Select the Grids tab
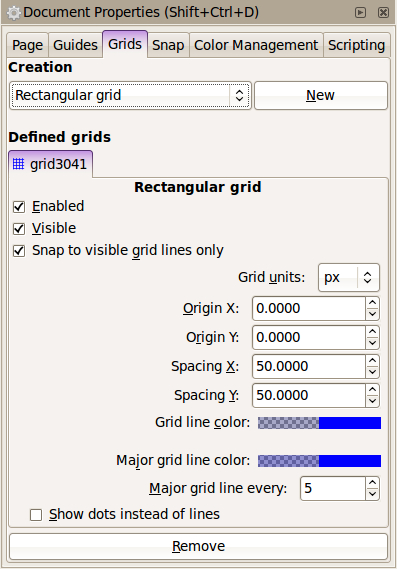The height and width of the screenshot is (569, 397). click(125, 44)
